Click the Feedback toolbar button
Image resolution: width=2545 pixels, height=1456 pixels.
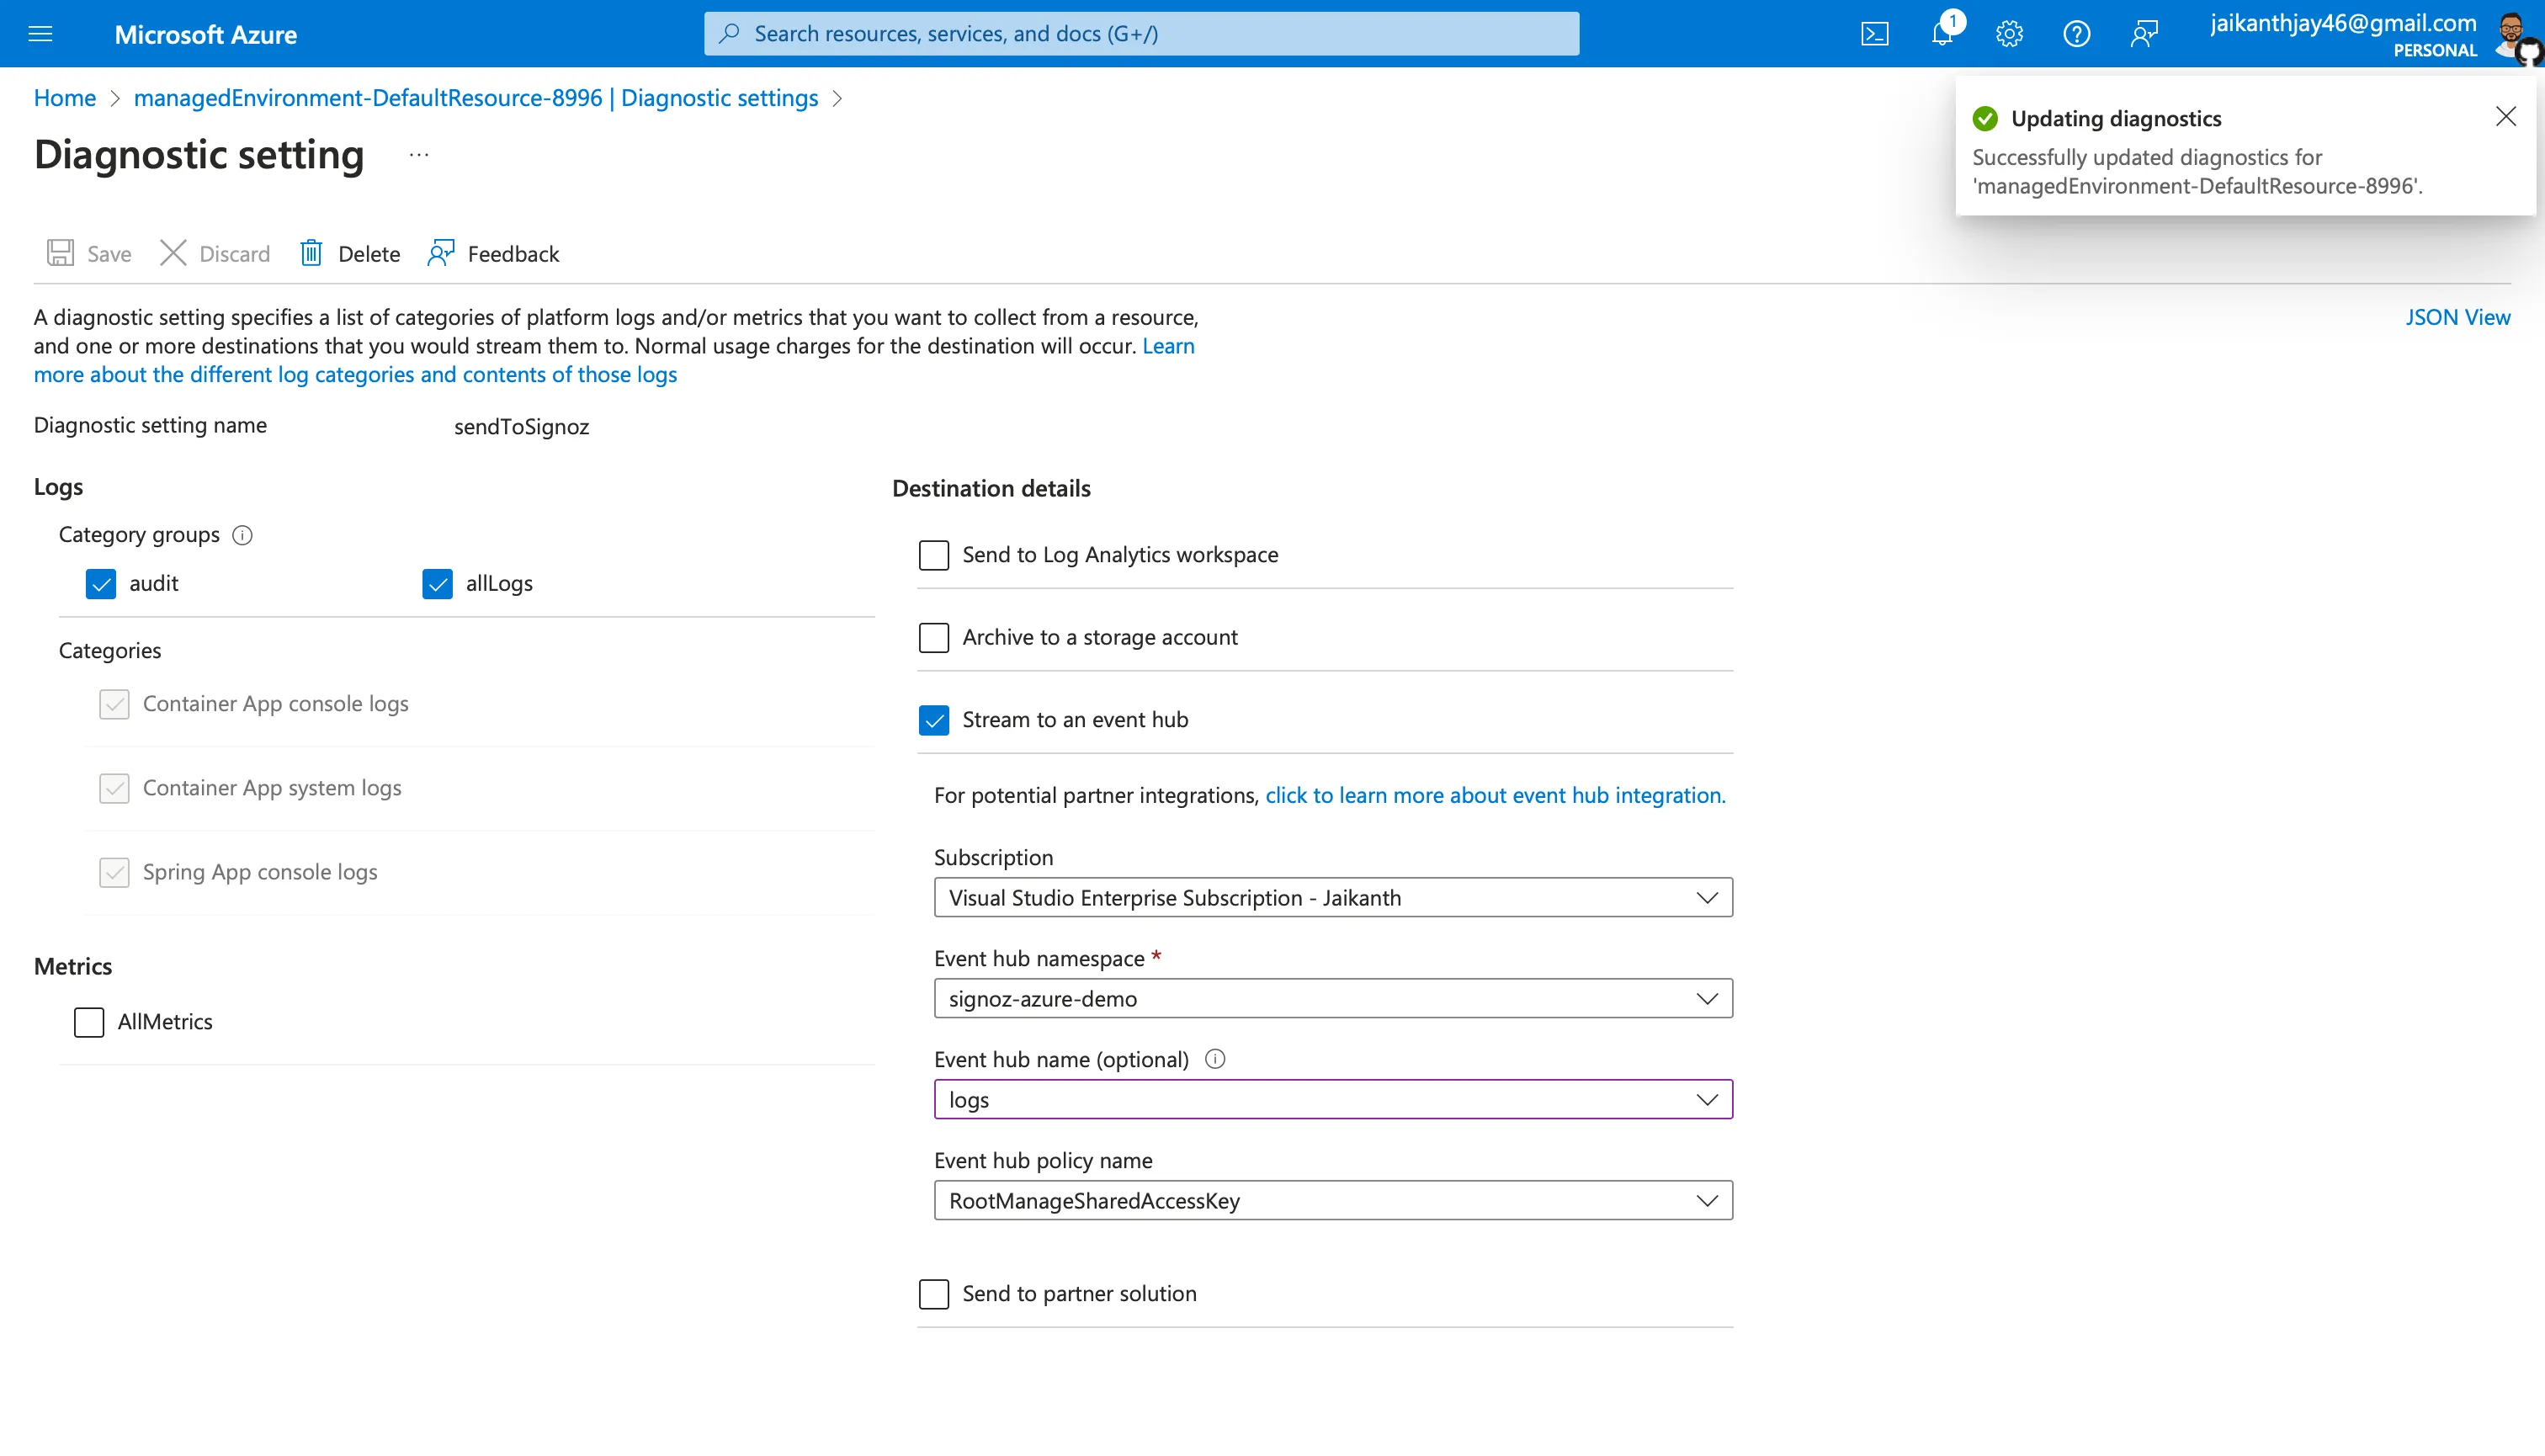point(493,253)
